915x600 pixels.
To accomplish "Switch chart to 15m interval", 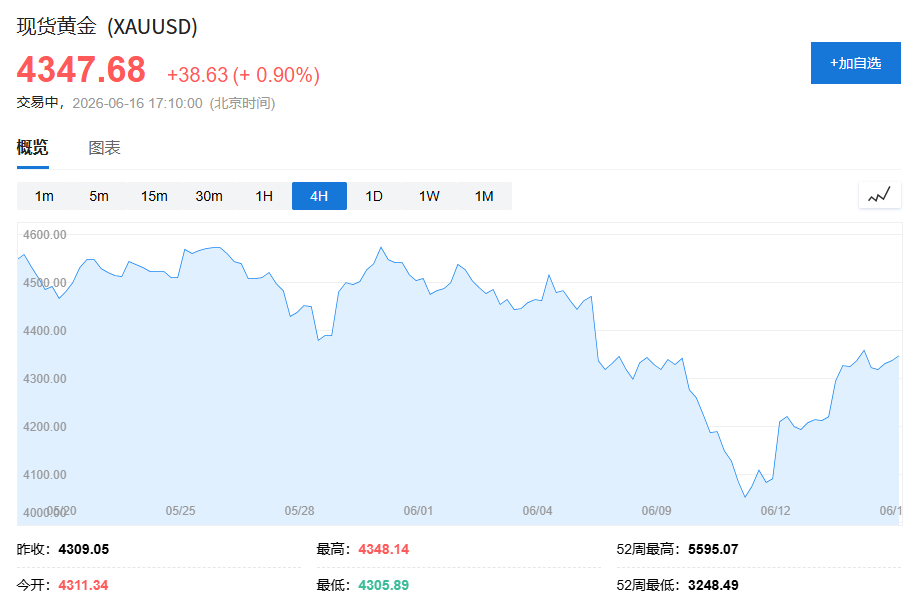I will point(154,196).
